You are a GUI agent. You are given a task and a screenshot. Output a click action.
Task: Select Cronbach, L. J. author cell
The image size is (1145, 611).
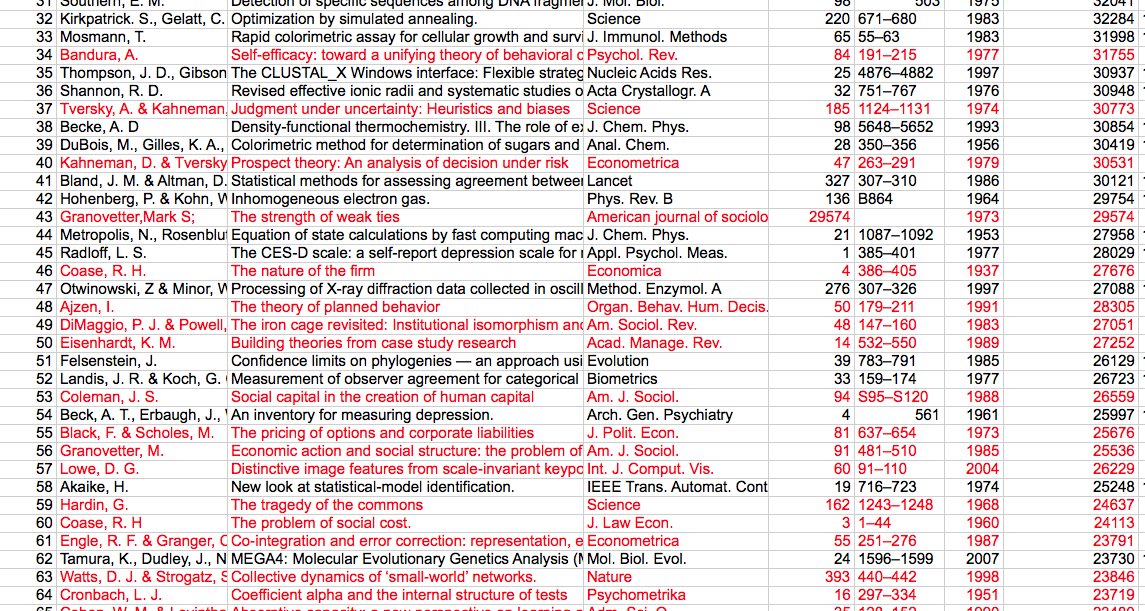tap(142, 595)
